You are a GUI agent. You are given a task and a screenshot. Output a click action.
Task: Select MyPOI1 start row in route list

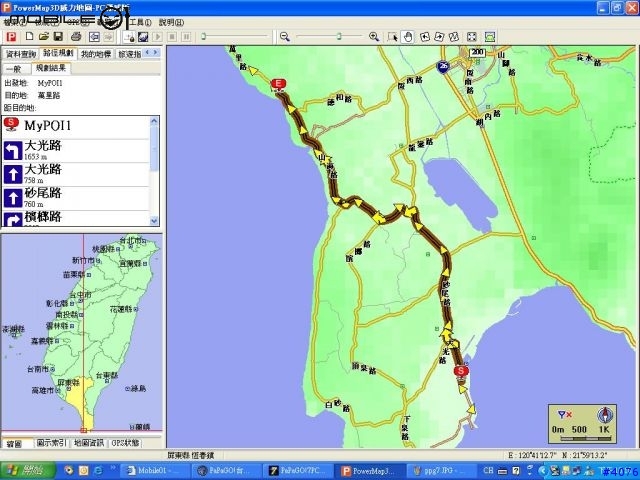click(x=76, y=127)
